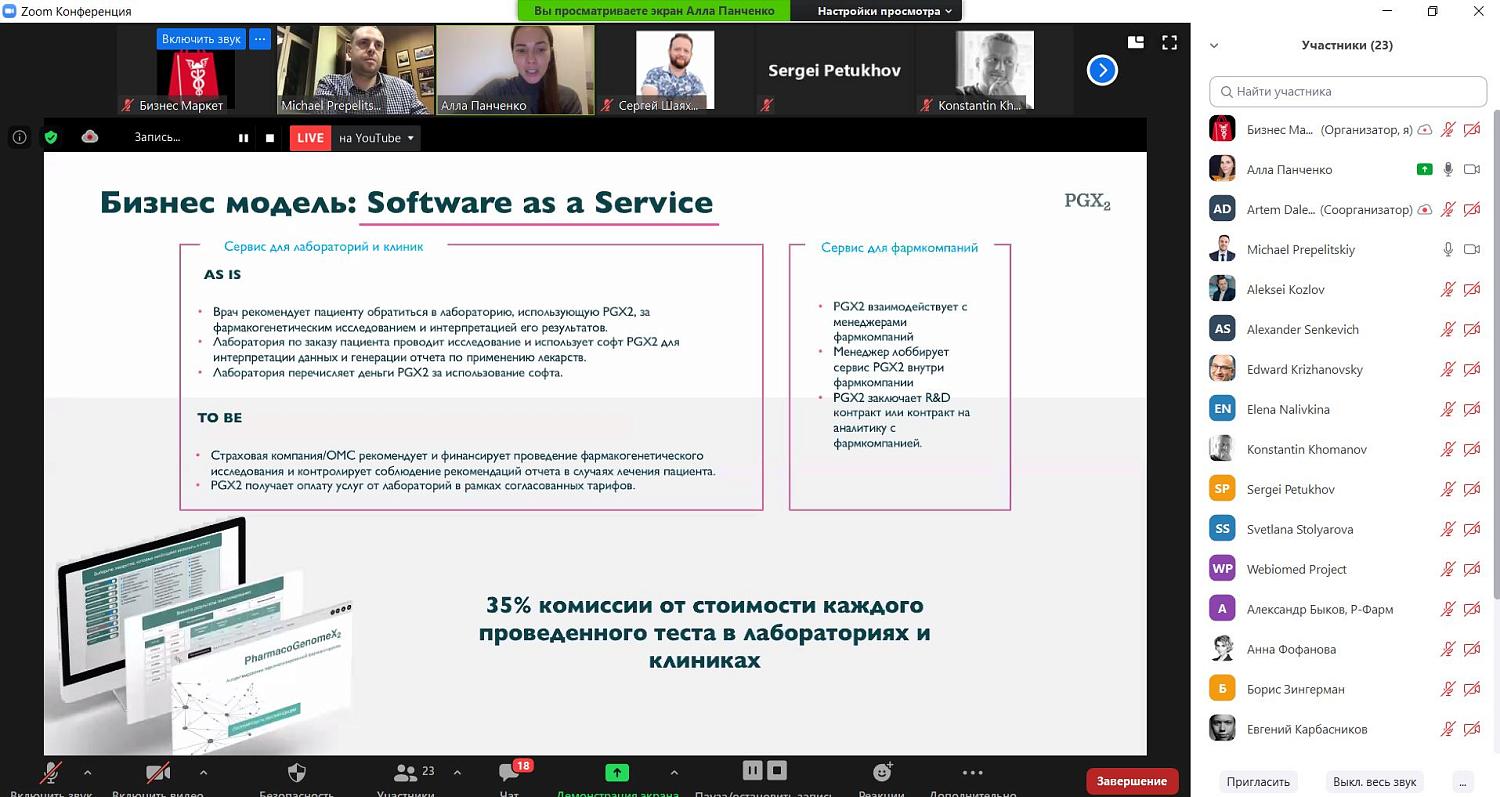Image resolution: width=1500 pixels, height=797 pixels.
Task: Open the Participants icon showing 23
Action: click(x=405, y=772)
